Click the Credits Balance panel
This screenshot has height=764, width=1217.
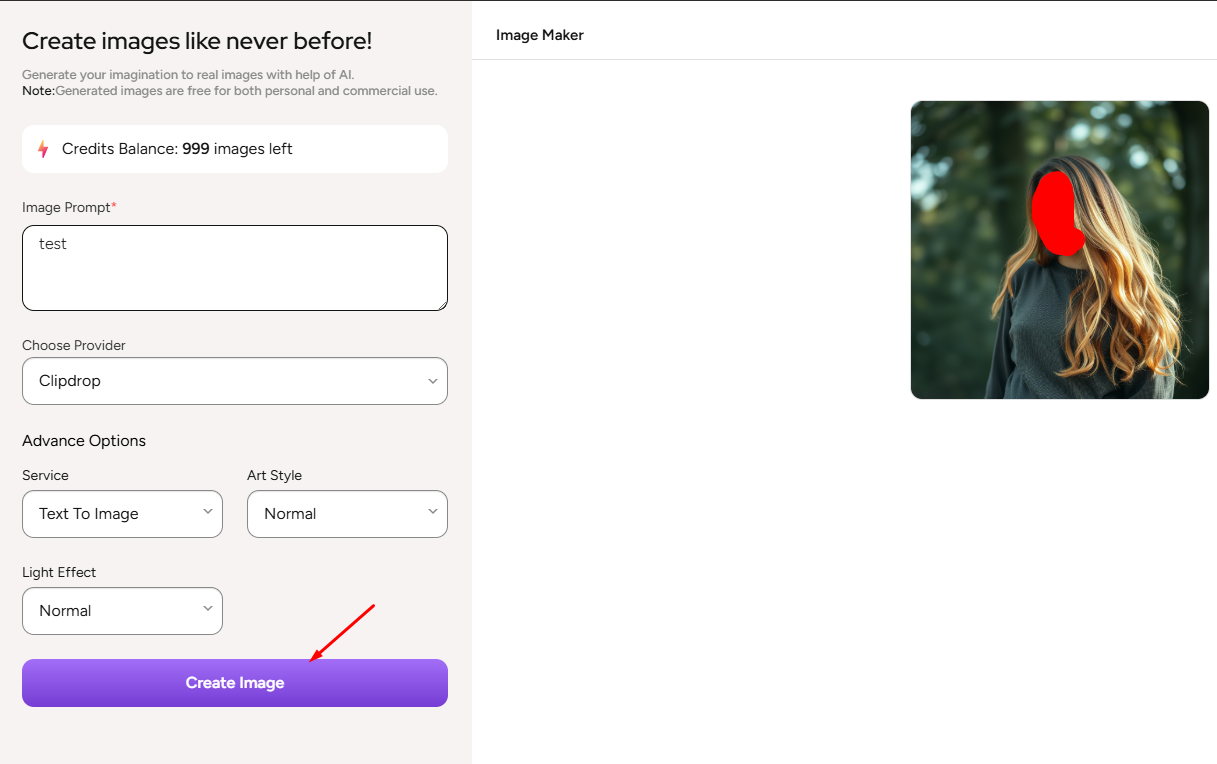pos(235,149)
